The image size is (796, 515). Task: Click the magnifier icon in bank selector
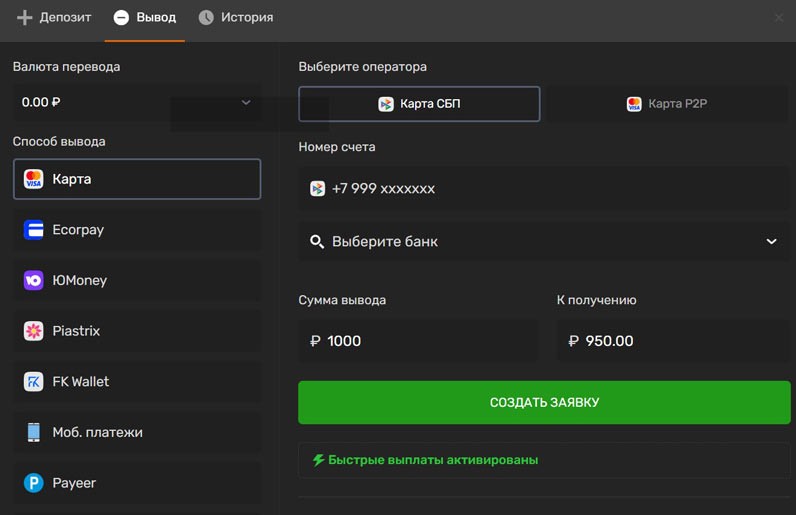pyautogui.click(x=317, y=242)
